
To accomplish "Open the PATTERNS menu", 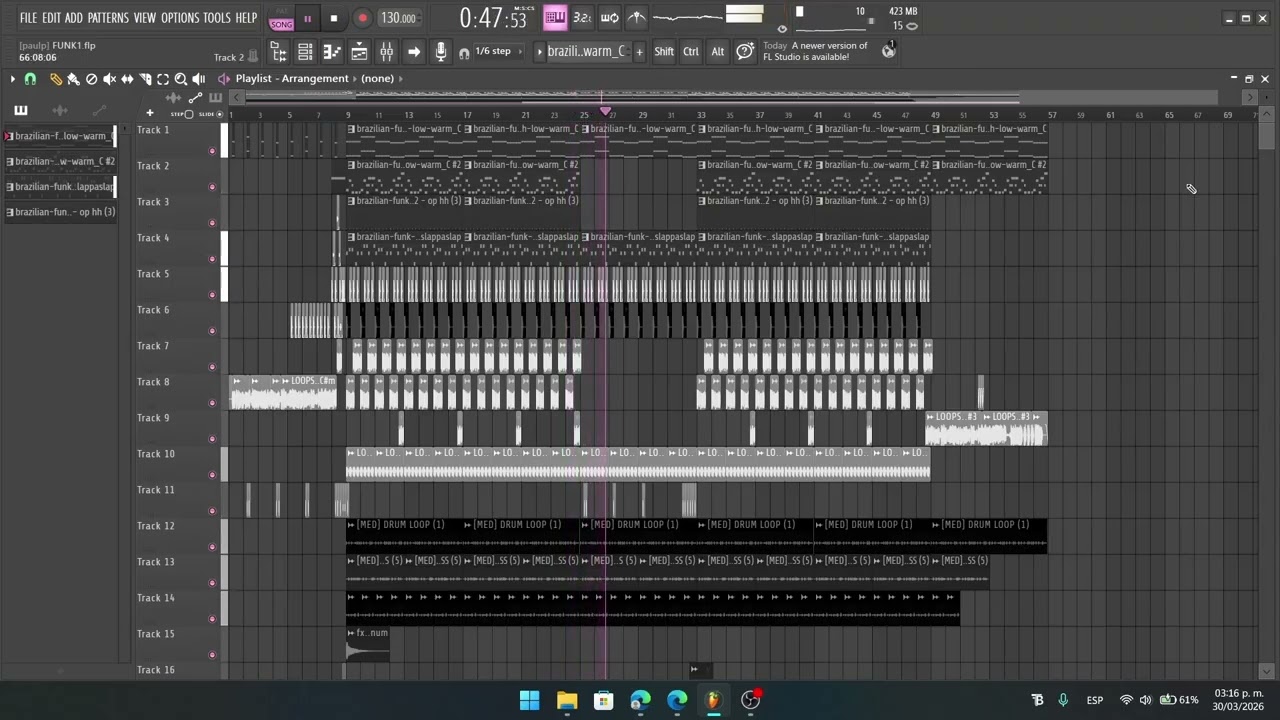I will click(x=108, y=18).
